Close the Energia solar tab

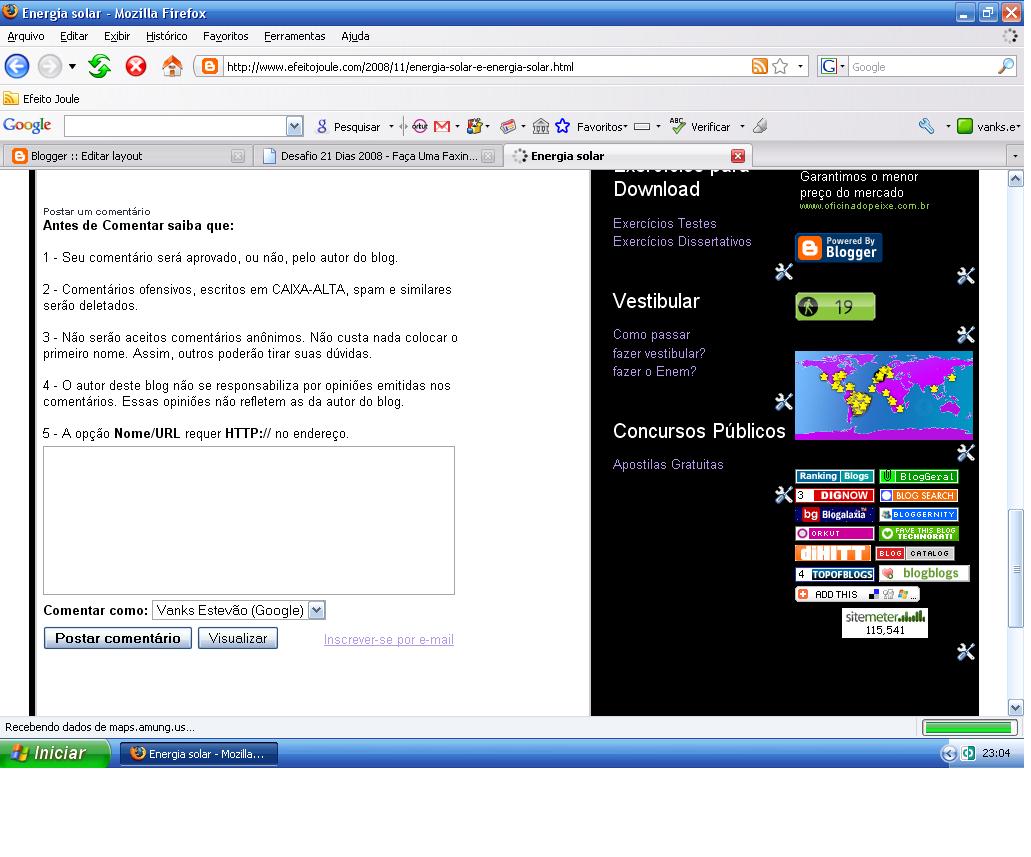(x=738, y=156)
